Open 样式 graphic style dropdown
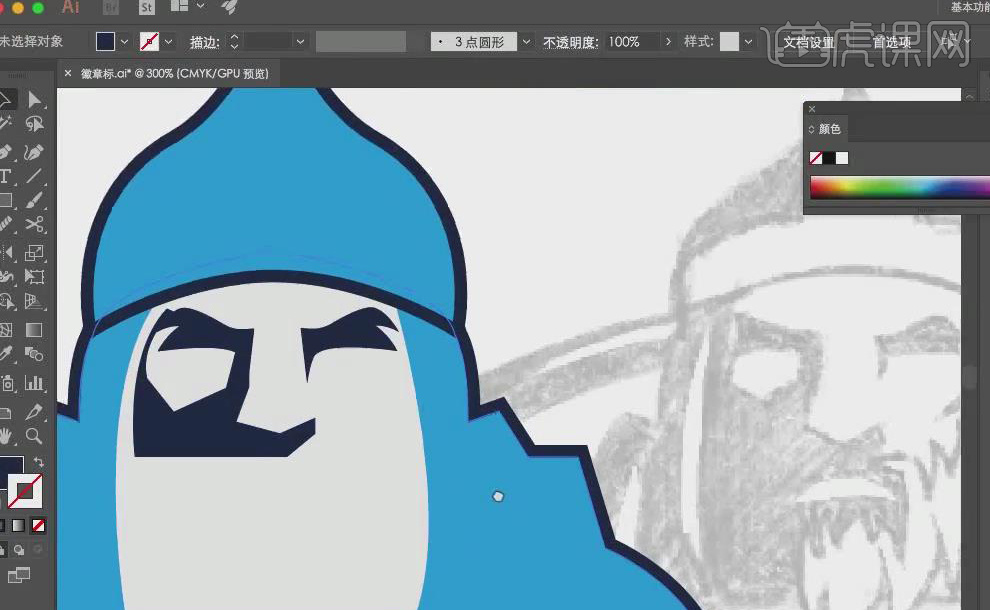Screen dimensions: 990x610 tap(748, 42)
